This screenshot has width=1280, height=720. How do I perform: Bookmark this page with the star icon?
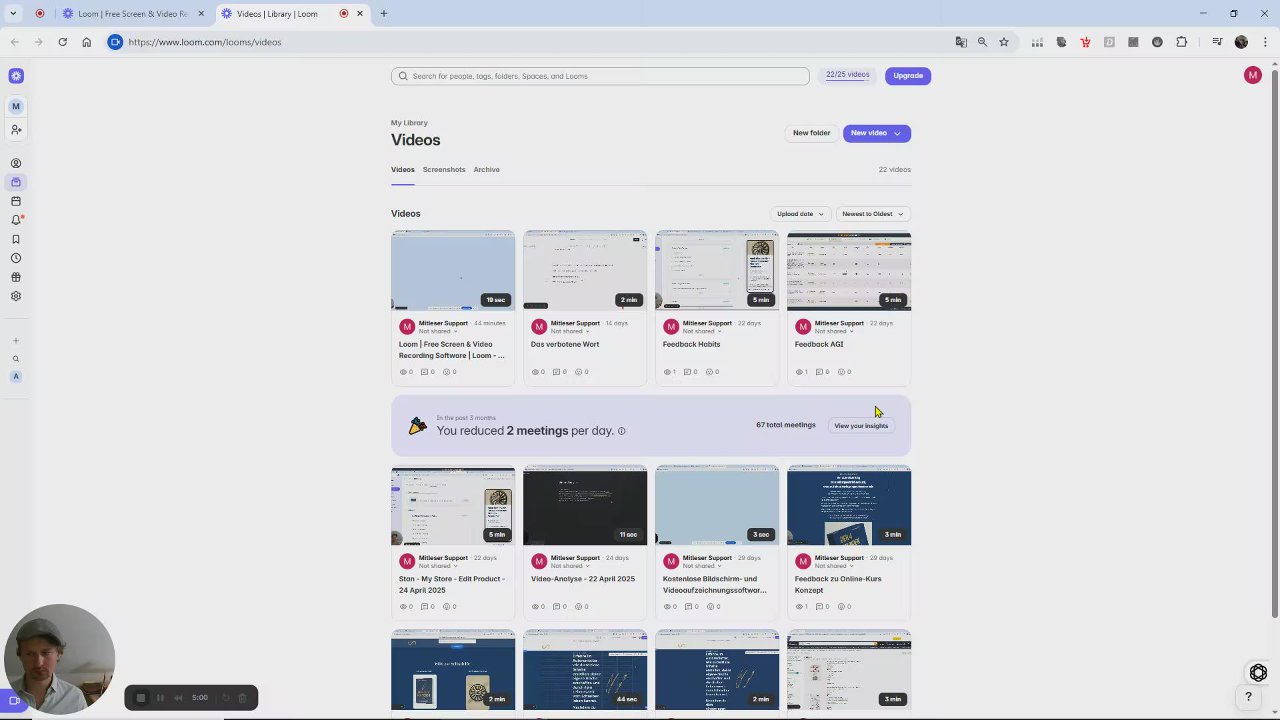click(1004, 42)
